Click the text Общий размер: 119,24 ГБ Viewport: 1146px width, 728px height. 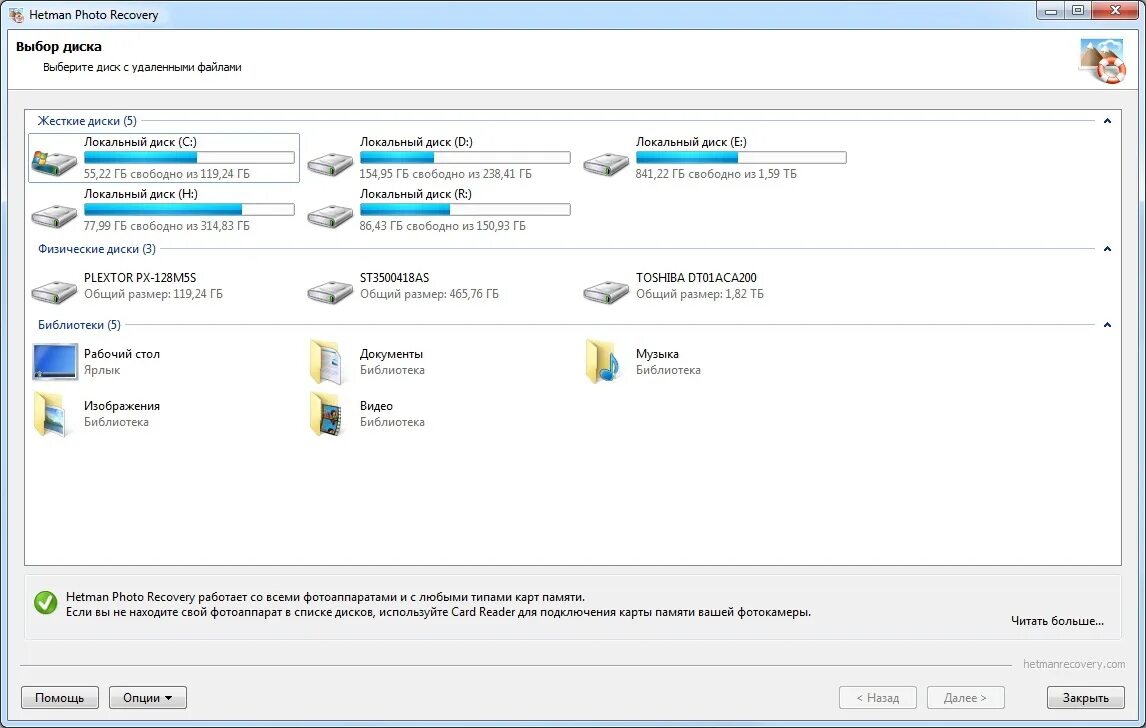tap(153, 294)
